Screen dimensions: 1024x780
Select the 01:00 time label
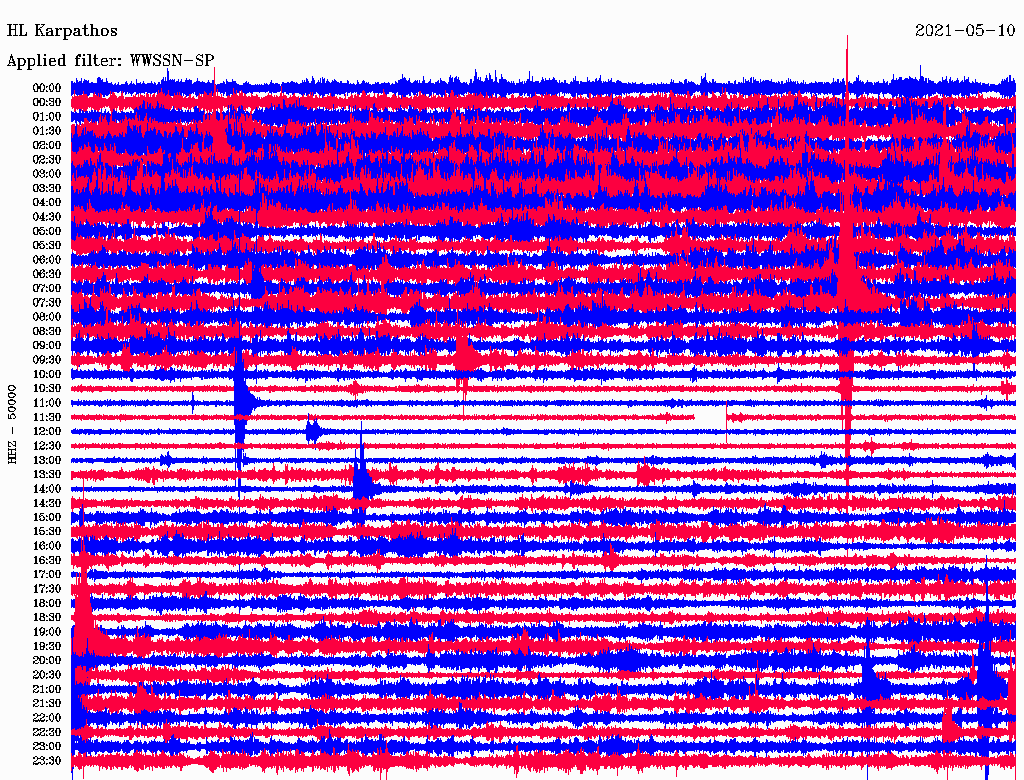point(47,117)
